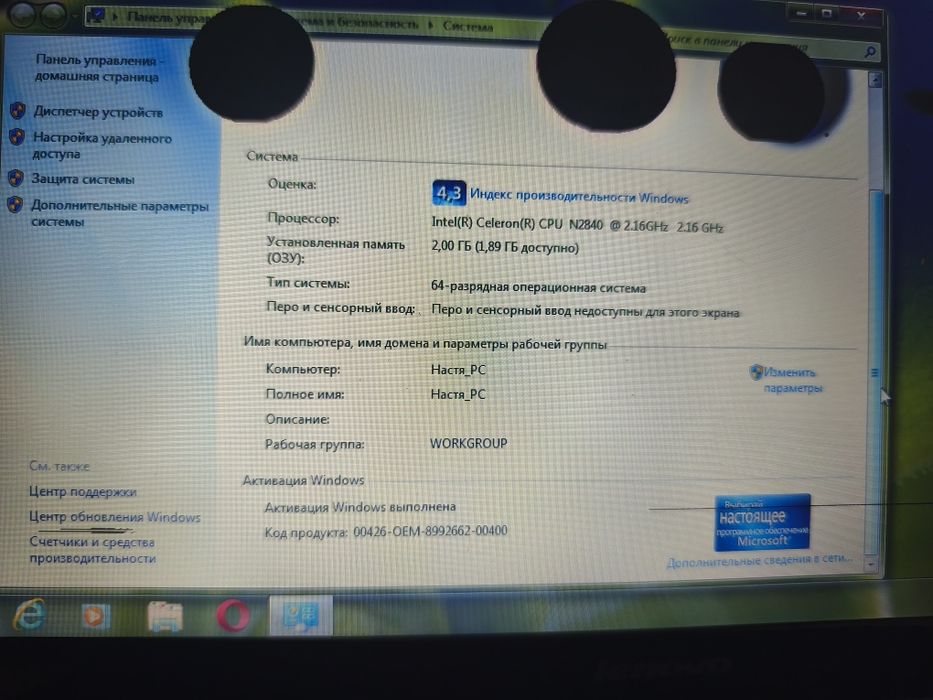Click shield icon beside Защита системы

point(15,178)
